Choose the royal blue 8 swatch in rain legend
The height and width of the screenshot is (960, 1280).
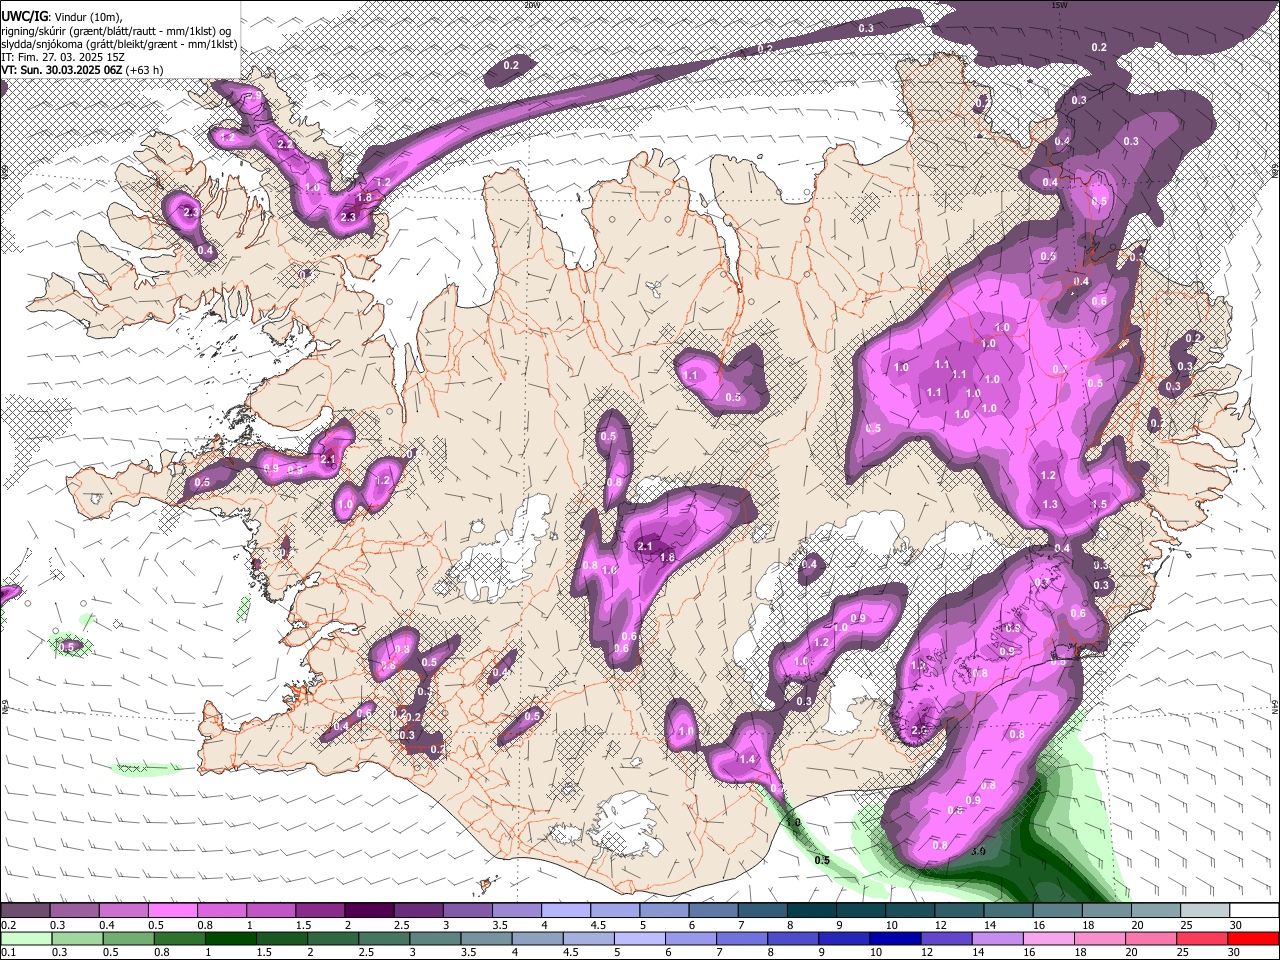(x=792, y=938)
